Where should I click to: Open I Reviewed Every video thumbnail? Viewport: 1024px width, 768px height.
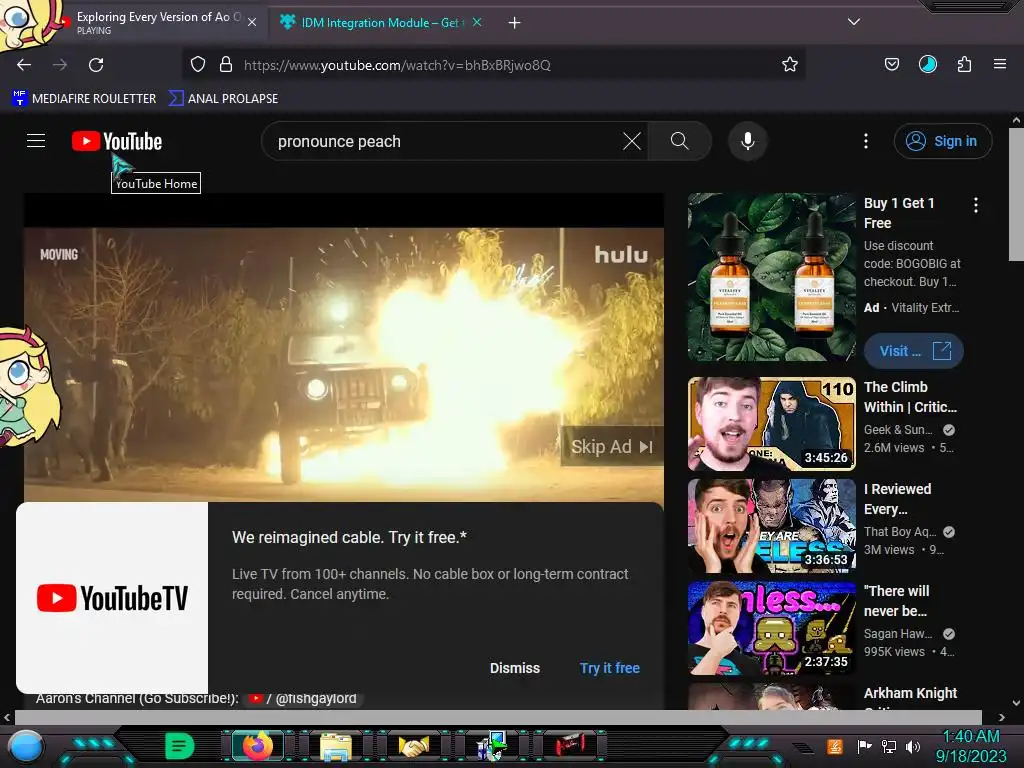click(771, 526)
